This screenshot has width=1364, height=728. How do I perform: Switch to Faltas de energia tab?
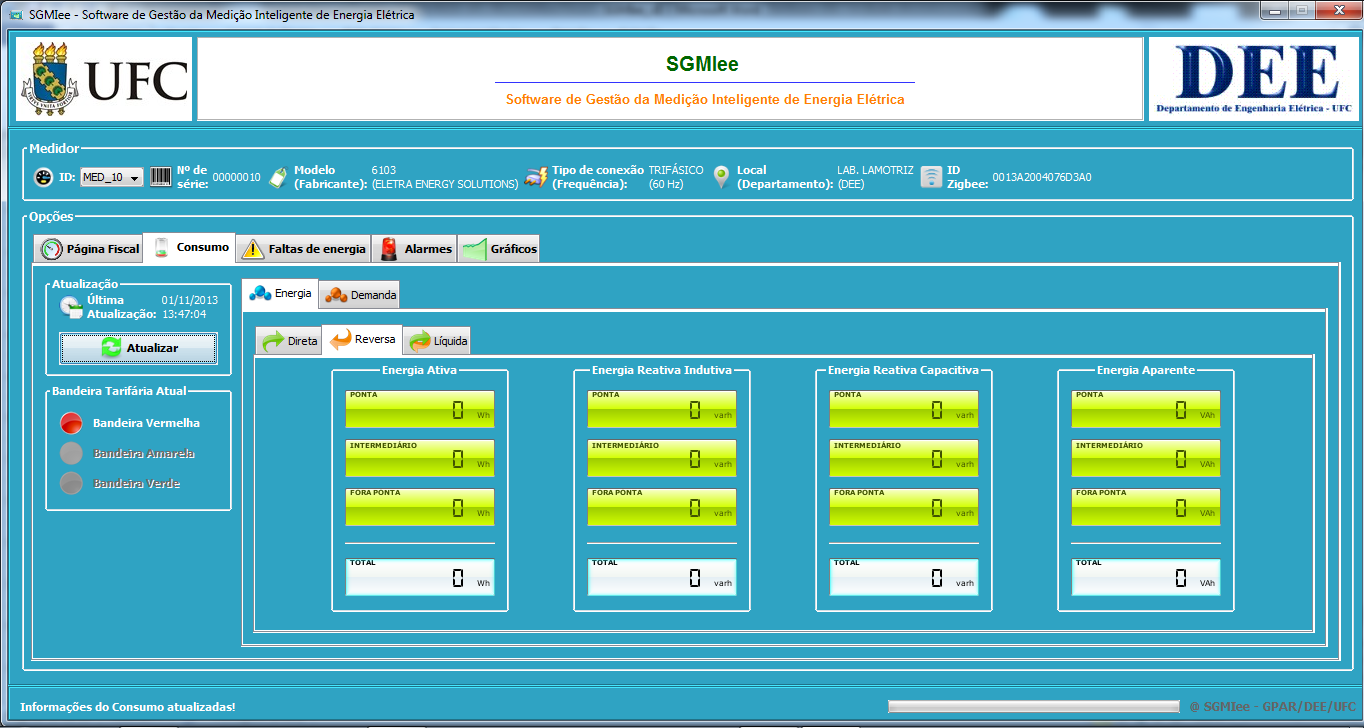[x=303, y=249]
